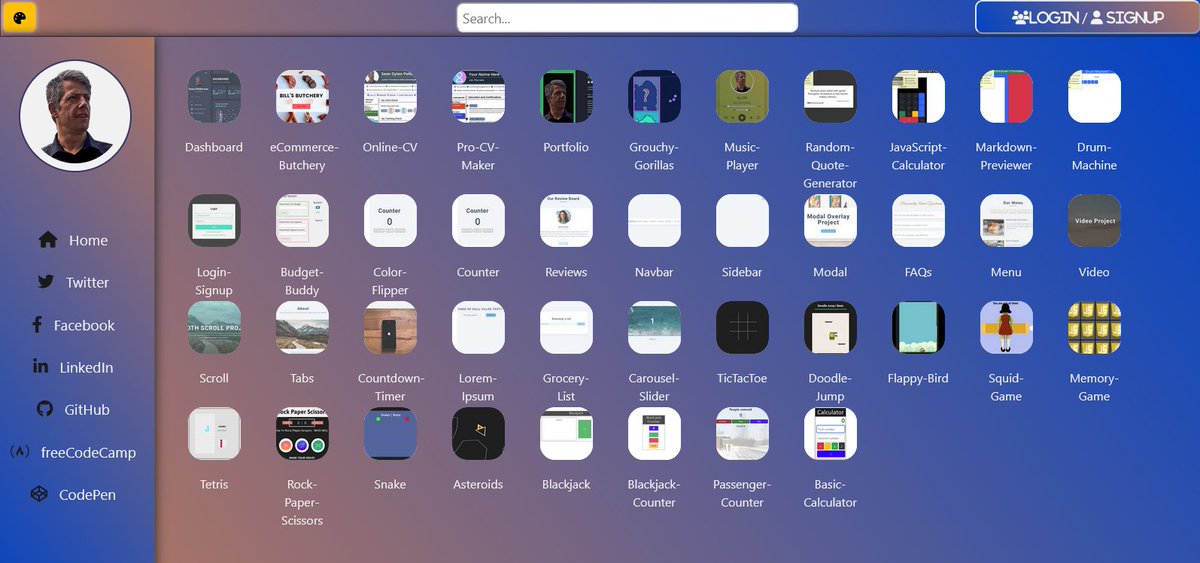
Task: Open the Music-Player icon
Action: tap(742, 96)
